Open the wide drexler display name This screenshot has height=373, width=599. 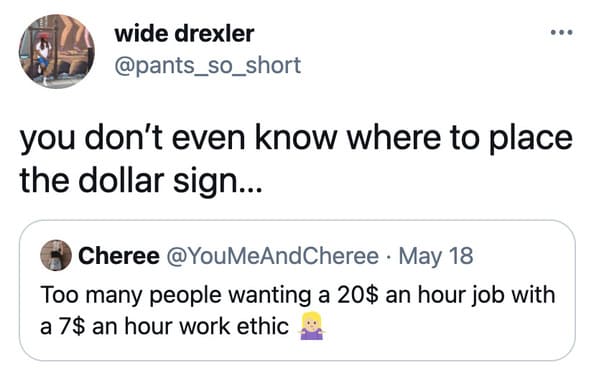click(184, 34)
